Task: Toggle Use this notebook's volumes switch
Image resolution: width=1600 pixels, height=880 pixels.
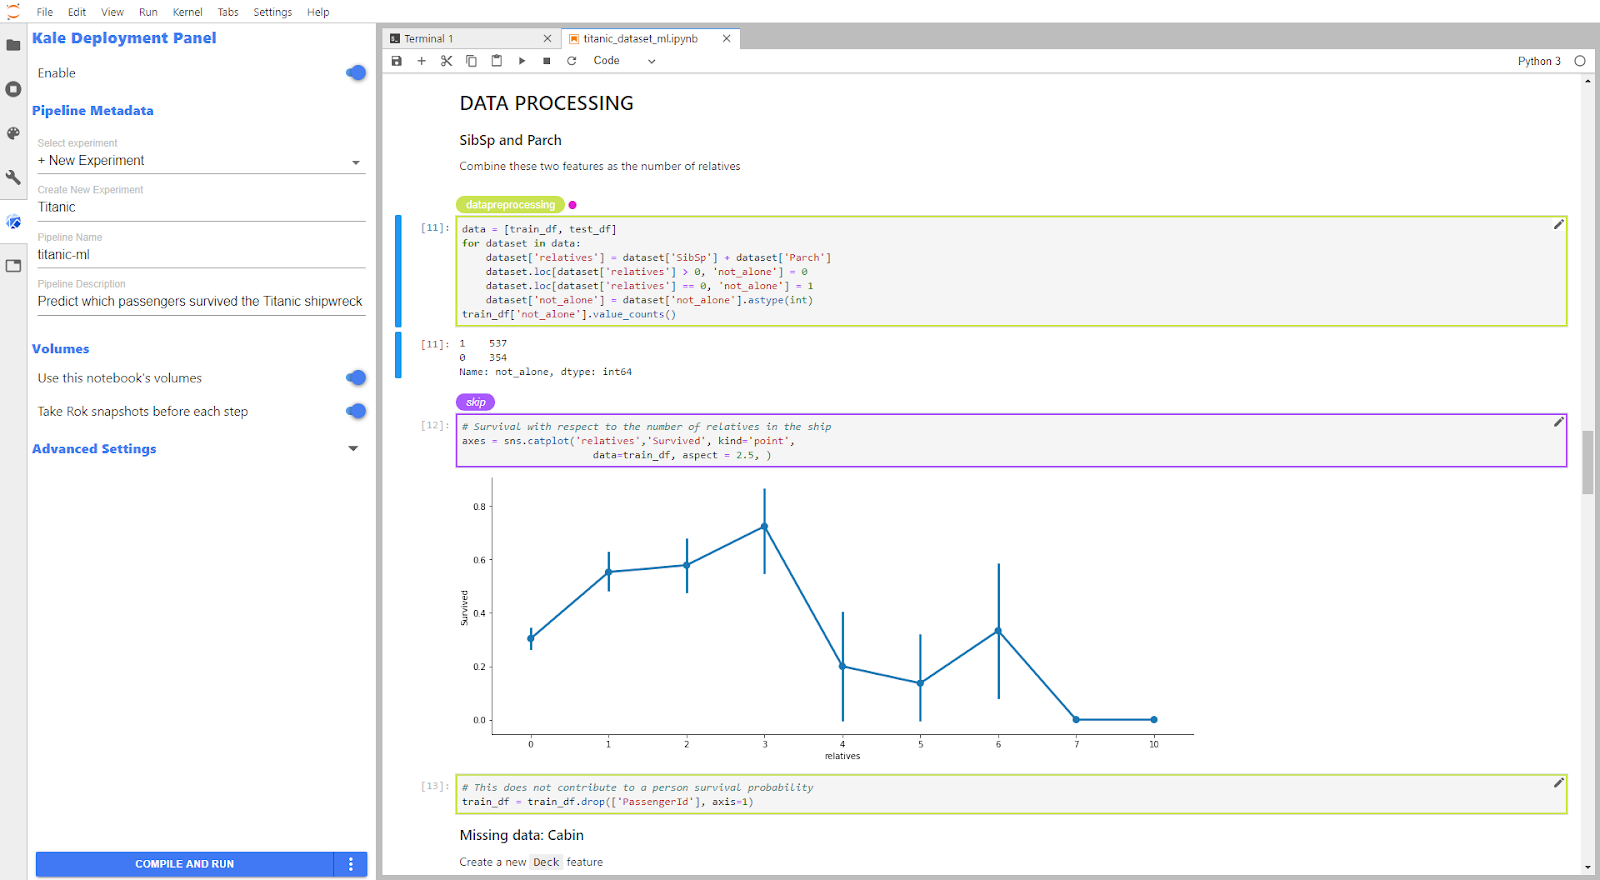Action: coord(355,378)
